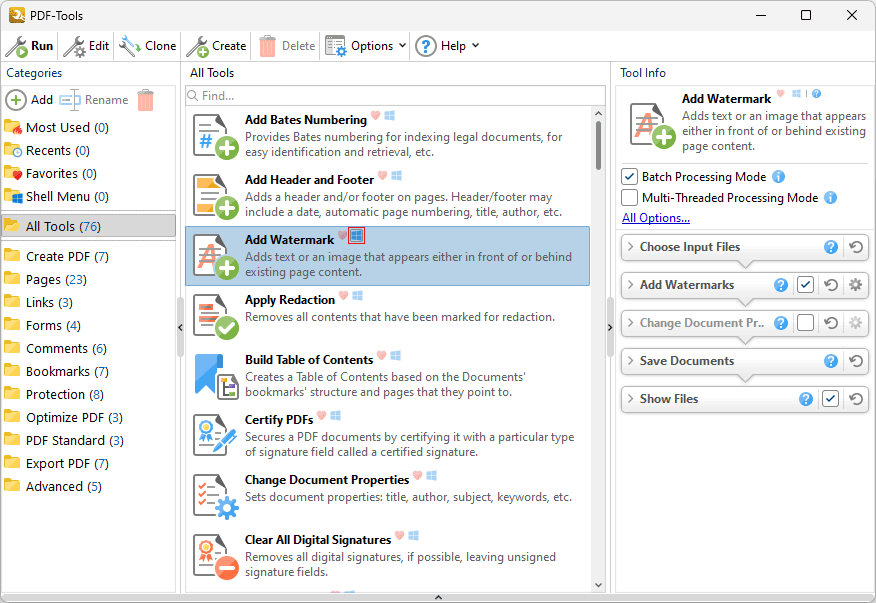Toggle Batch Processing Mode checkbox
This screenshot has height=603, width=876.
coord(630,177)
